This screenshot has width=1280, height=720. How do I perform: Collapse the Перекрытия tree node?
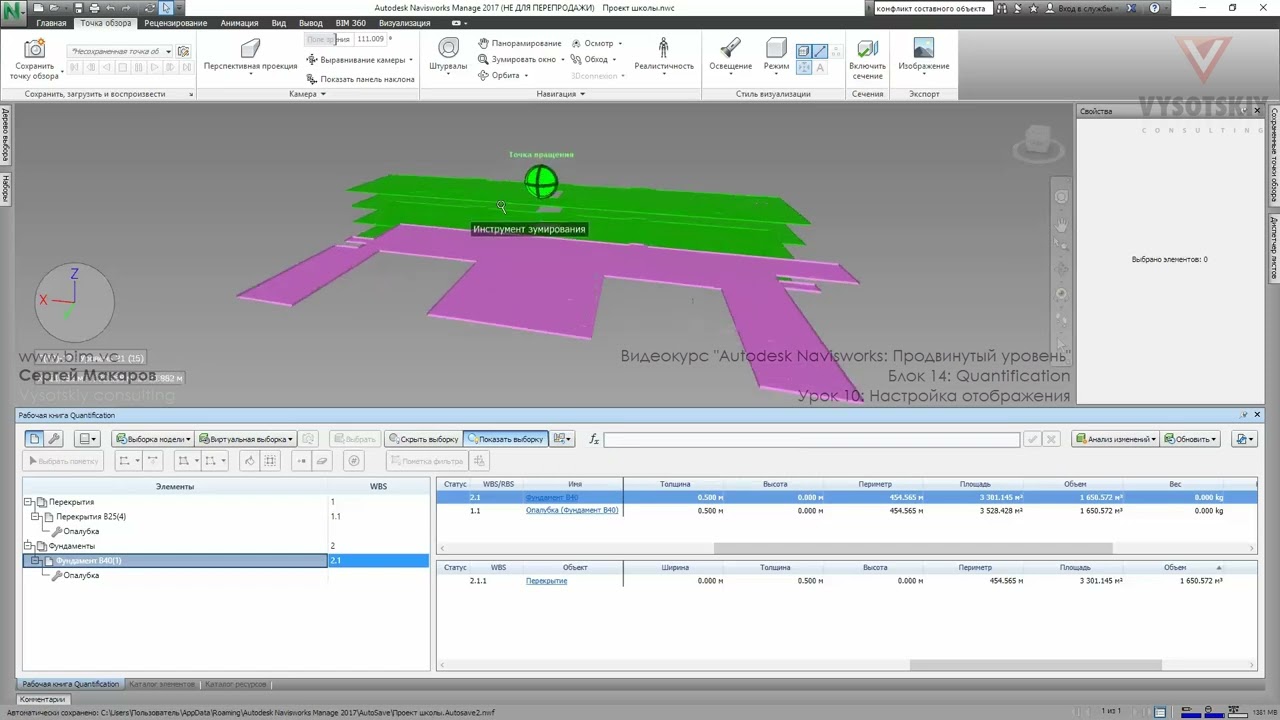[29, 502]
